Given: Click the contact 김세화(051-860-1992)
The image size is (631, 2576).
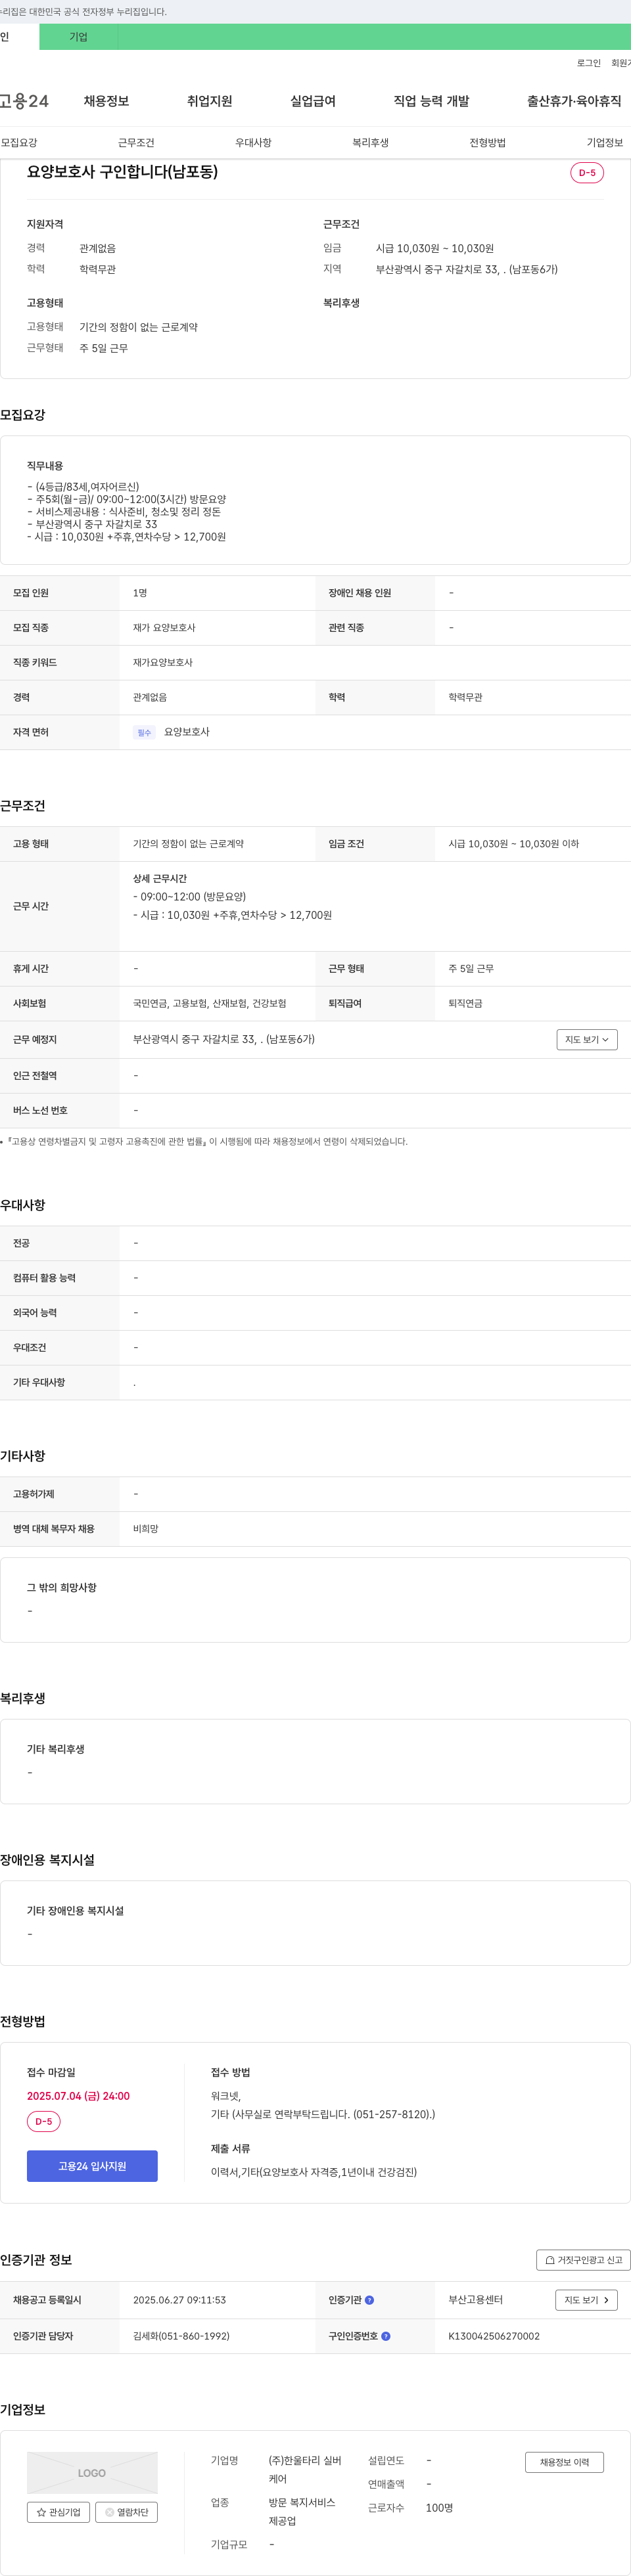Looking at the screenshot, I should tap(181, 2336).
